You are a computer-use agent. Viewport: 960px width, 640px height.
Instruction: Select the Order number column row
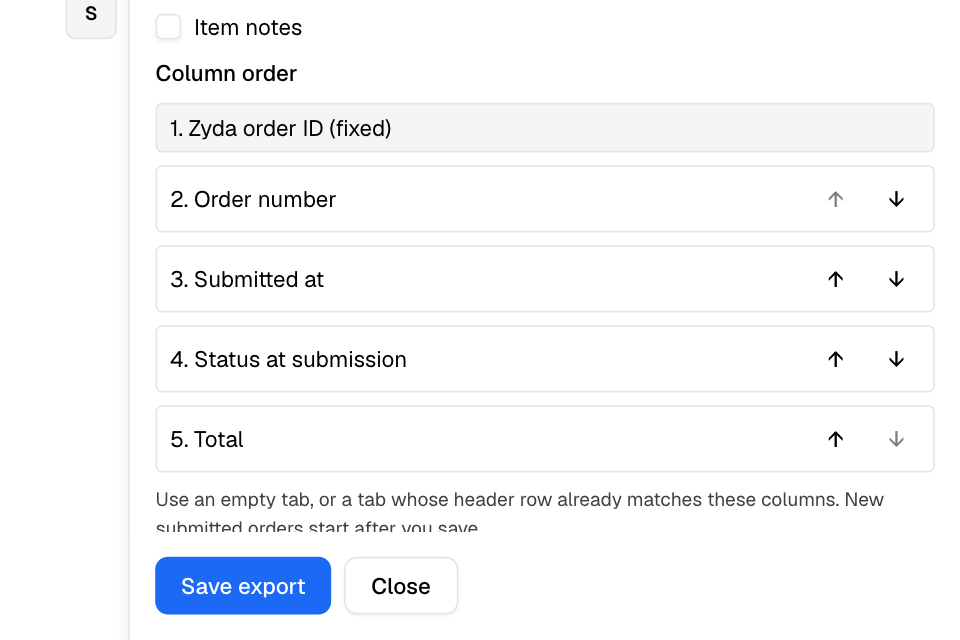pos(545,199)
